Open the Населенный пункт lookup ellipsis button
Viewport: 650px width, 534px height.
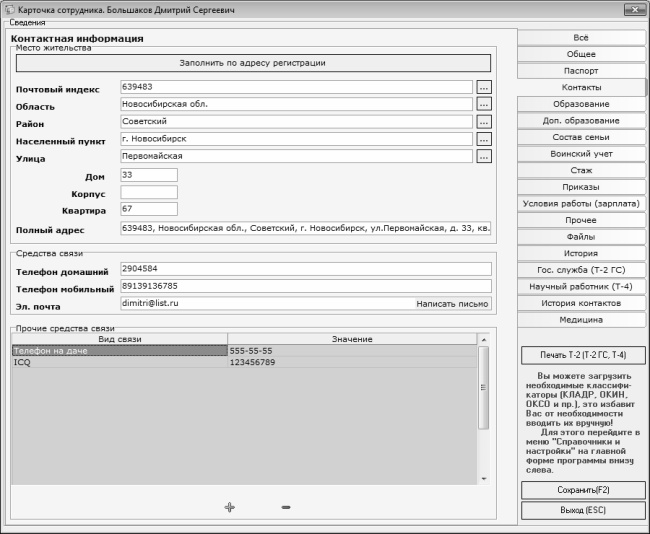click(484, 139)
